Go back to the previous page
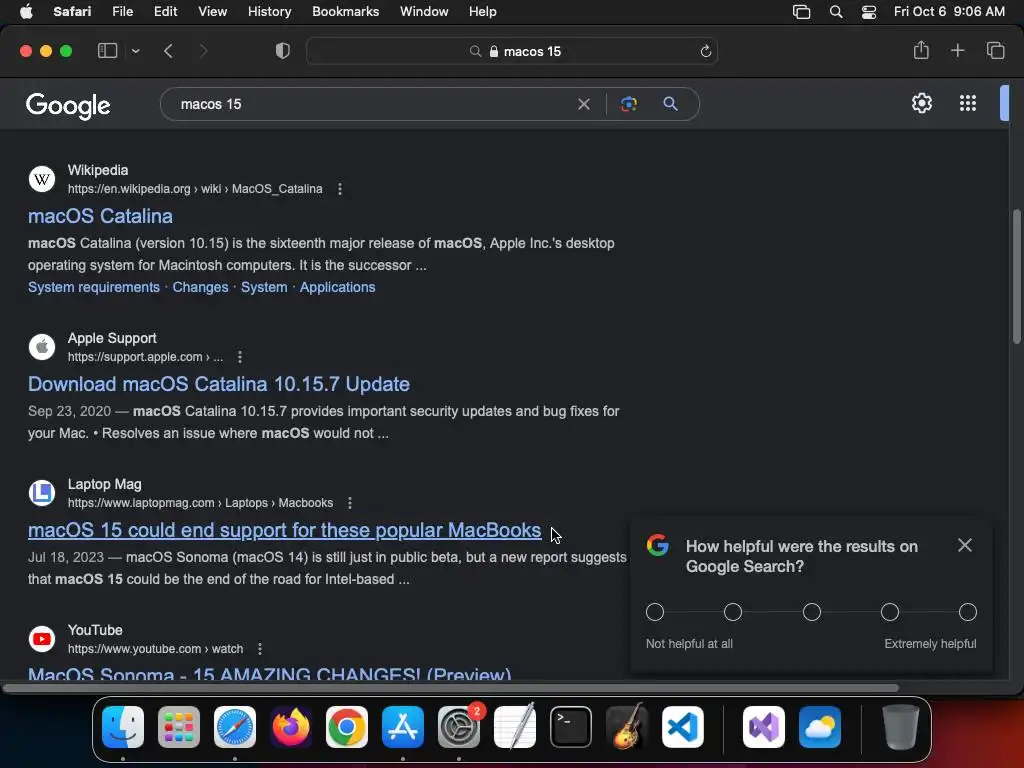The width and height of the screenshot is (1024, 768). [168, 51]
